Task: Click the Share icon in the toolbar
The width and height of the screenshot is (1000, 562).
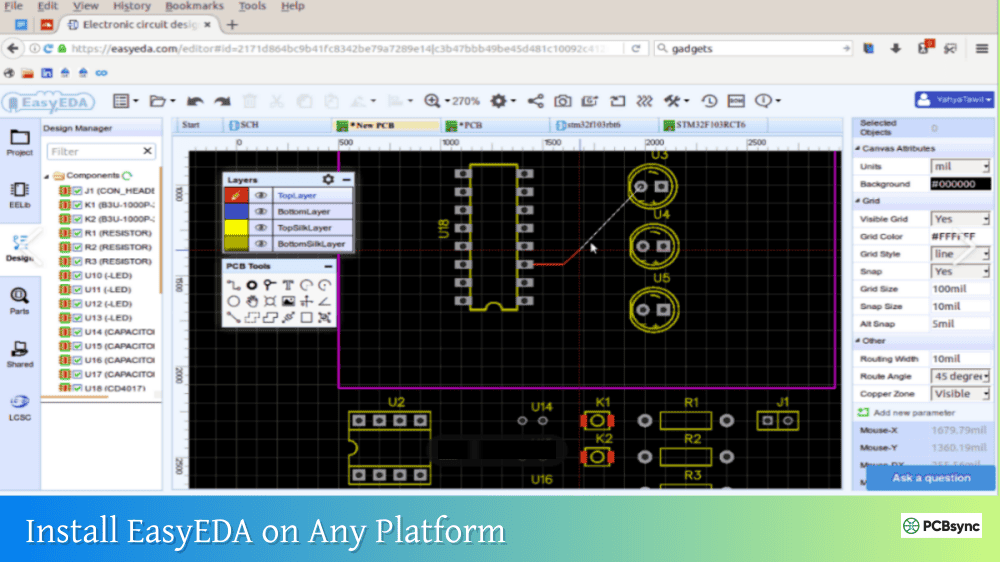Action: [535, 101]
